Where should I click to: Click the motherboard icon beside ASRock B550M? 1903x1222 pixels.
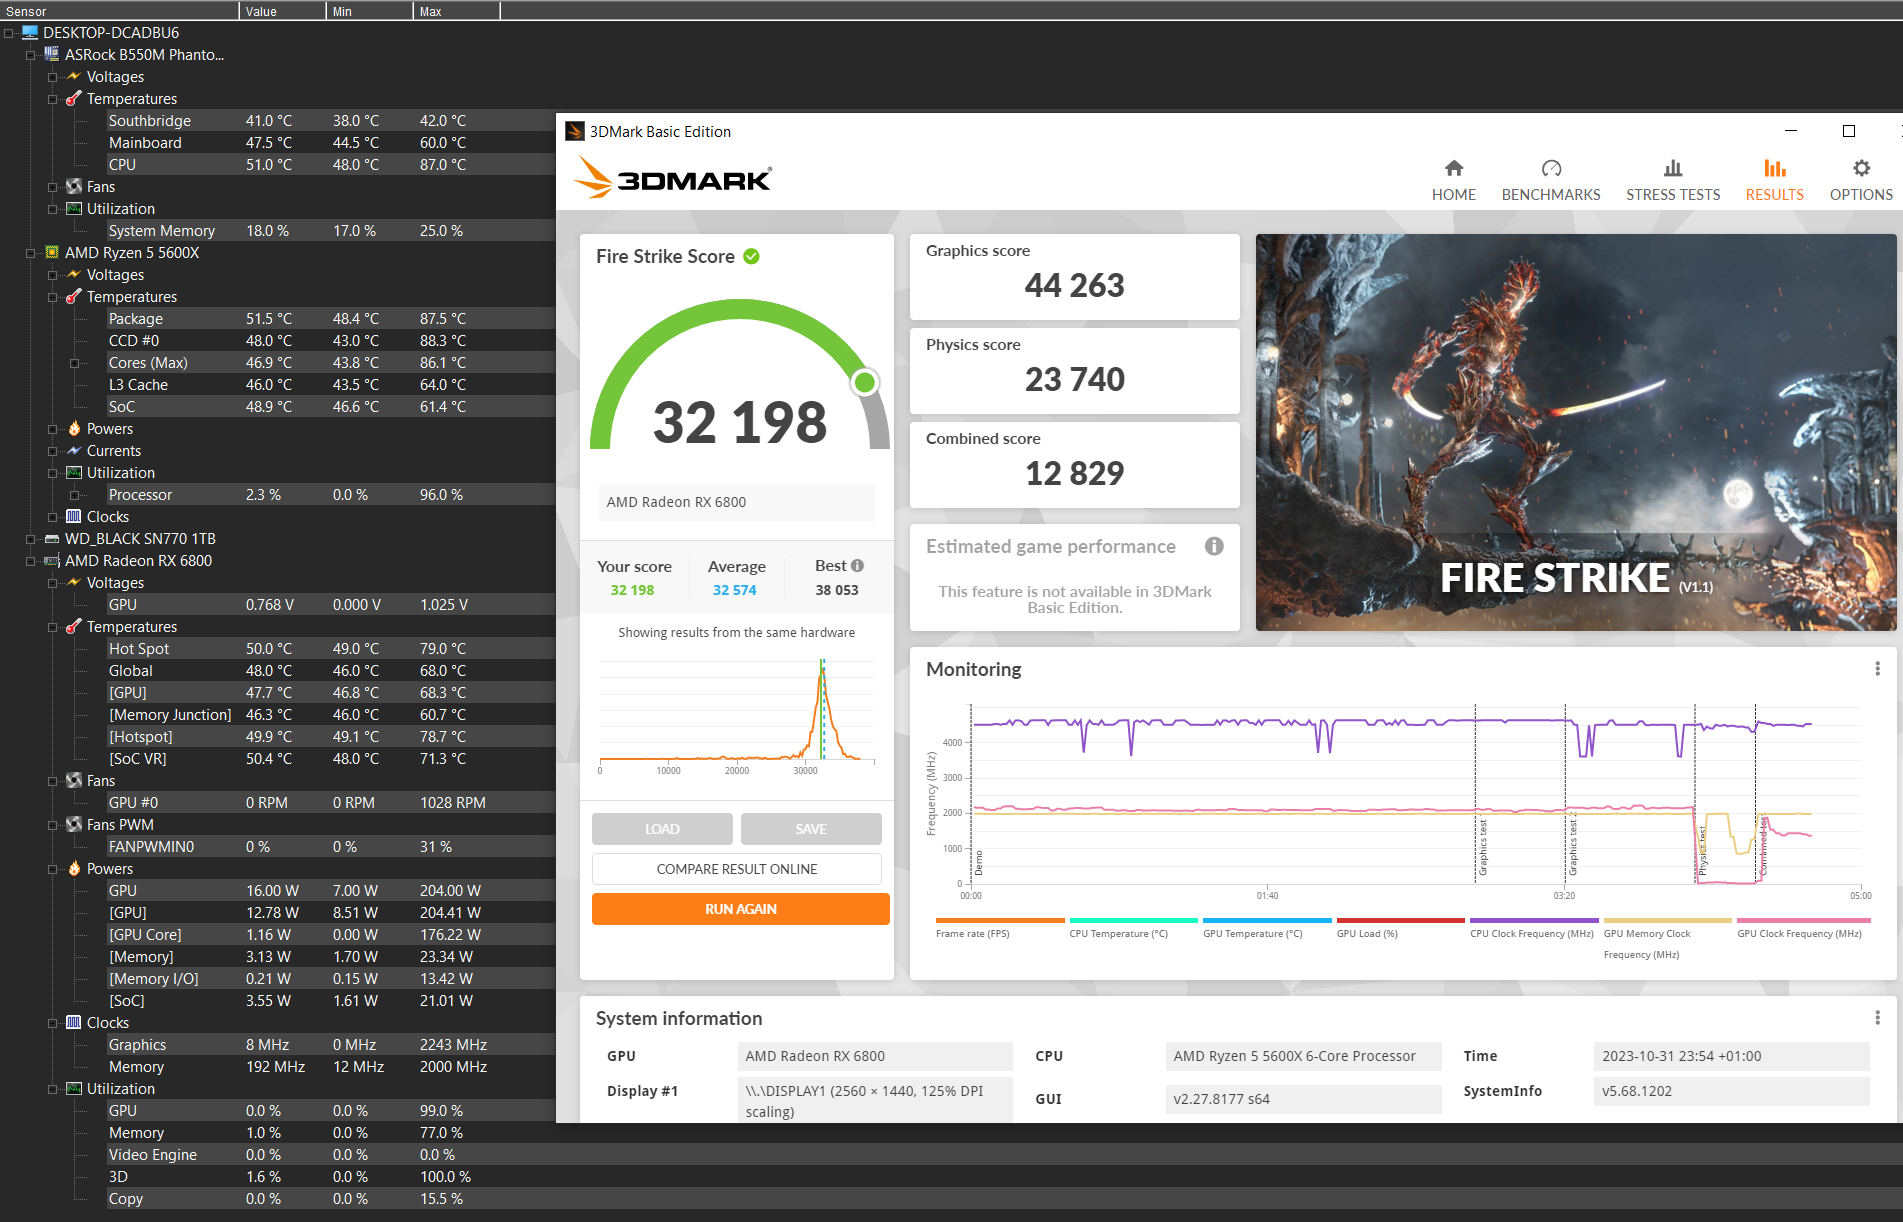(x=52, y=55)
